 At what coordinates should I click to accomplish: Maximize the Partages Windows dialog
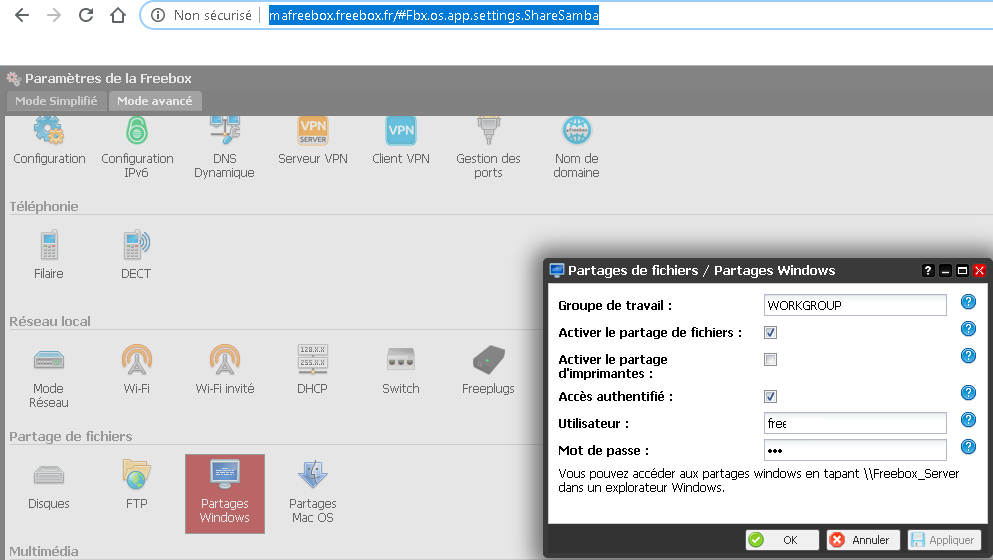[962, 270]
